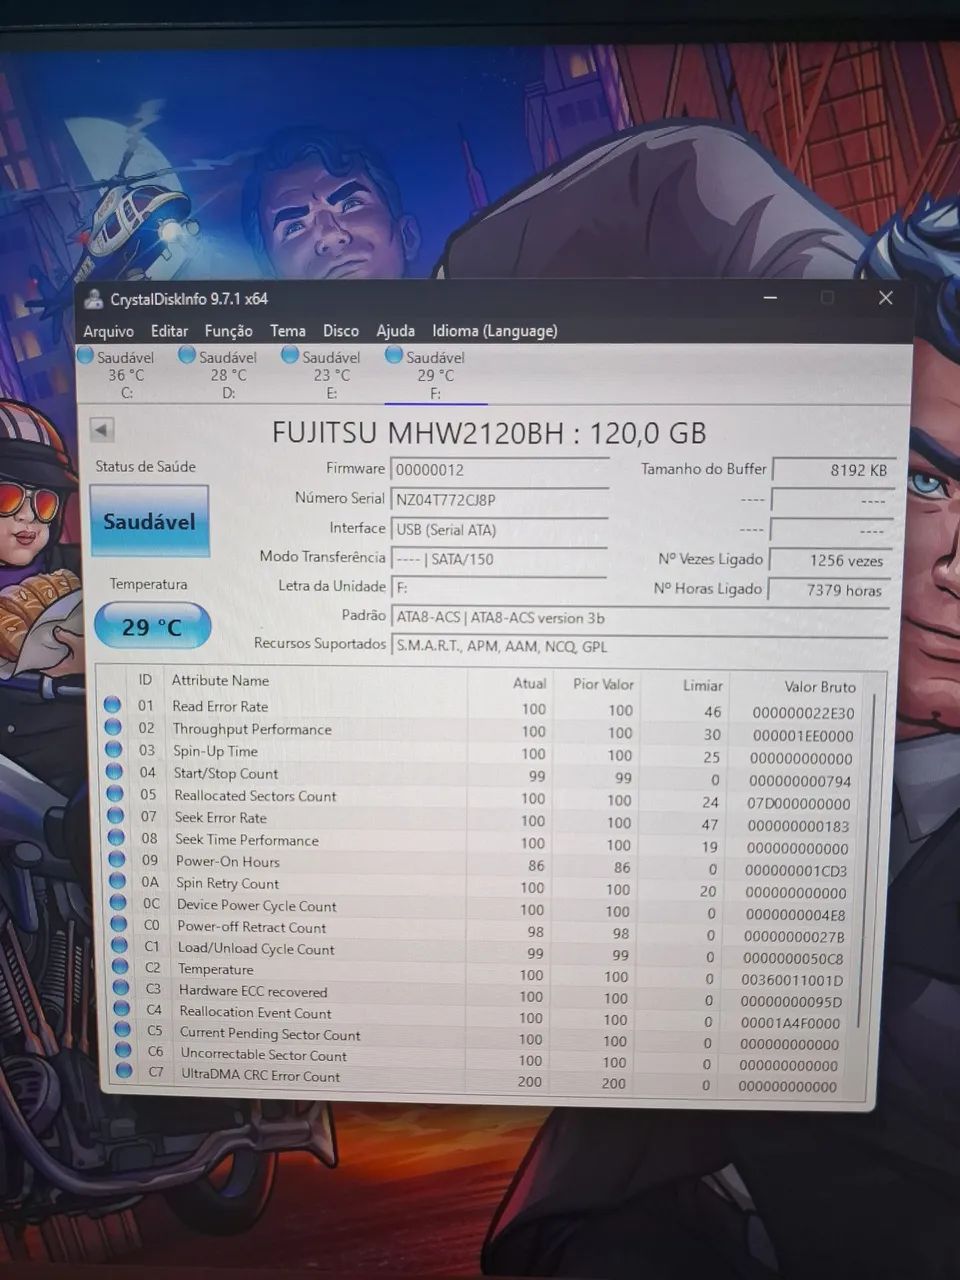
Task: Open the Arquivo menu
Action: [108, 331]
